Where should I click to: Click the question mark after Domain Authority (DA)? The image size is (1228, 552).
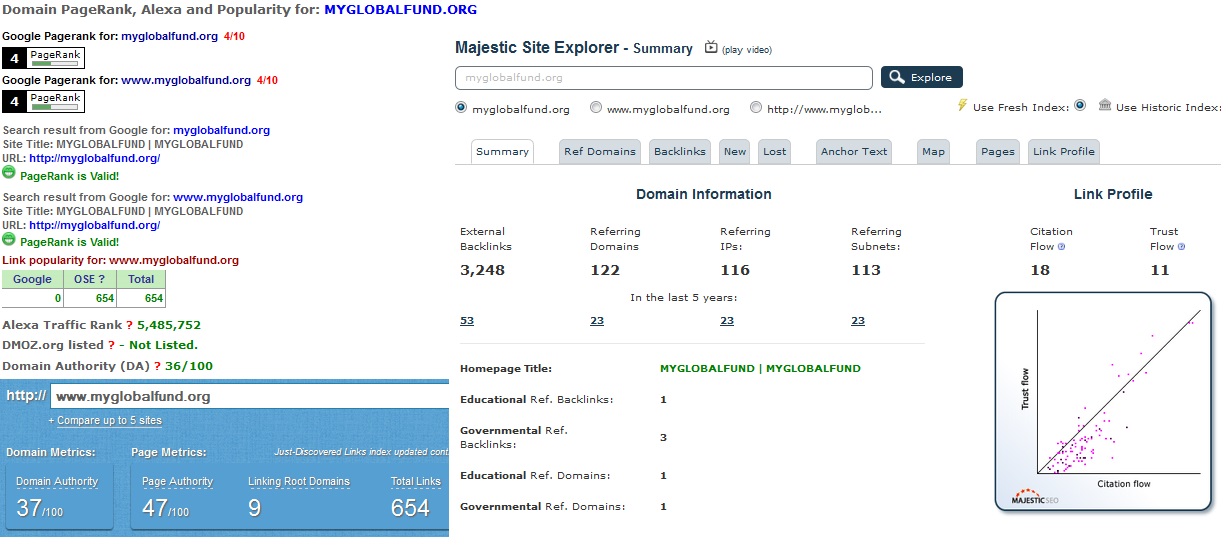pos(158,366)
